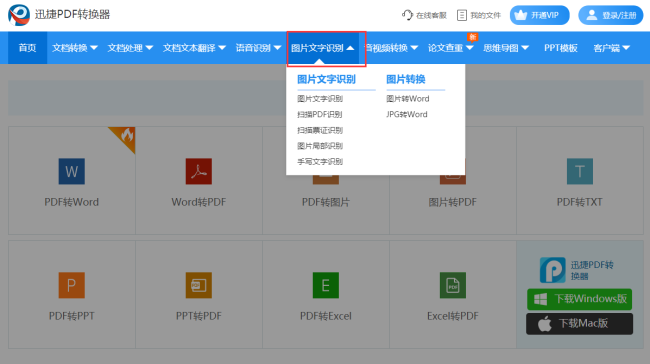Screen dimensions: 650x364
Task: Expand the 音视频转换 dropdown
Action: [x=391, y=48]
